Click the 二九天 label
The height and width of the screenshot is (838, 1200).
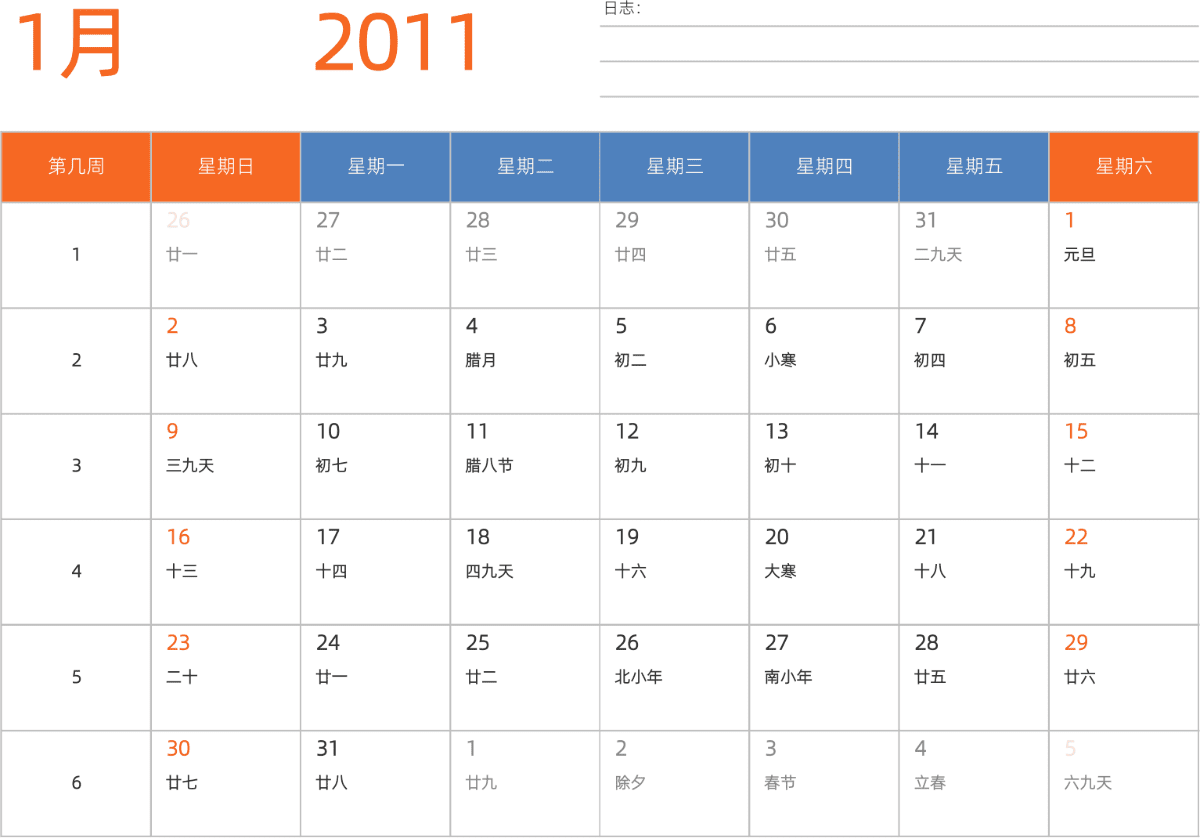pyautogui.click(x=938, y=255)
